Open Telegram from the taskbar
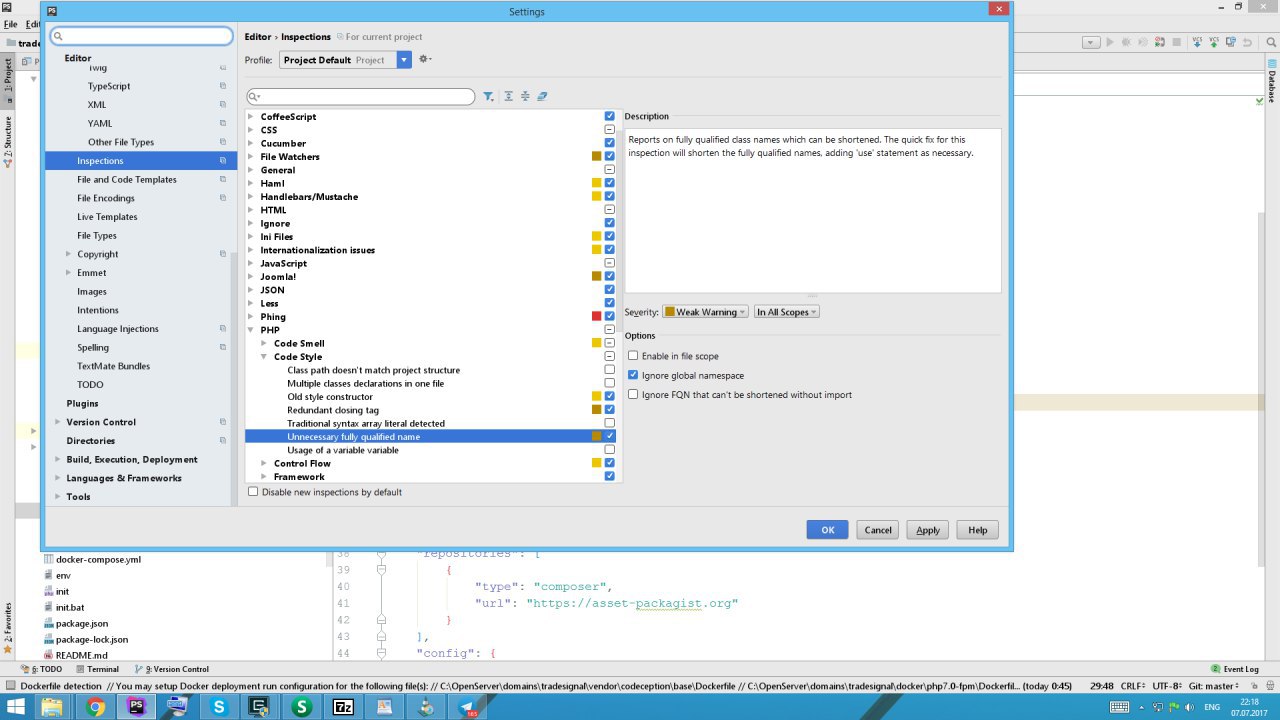The image size is (1280, 720). pyautogui.click(x=467, y=707)
